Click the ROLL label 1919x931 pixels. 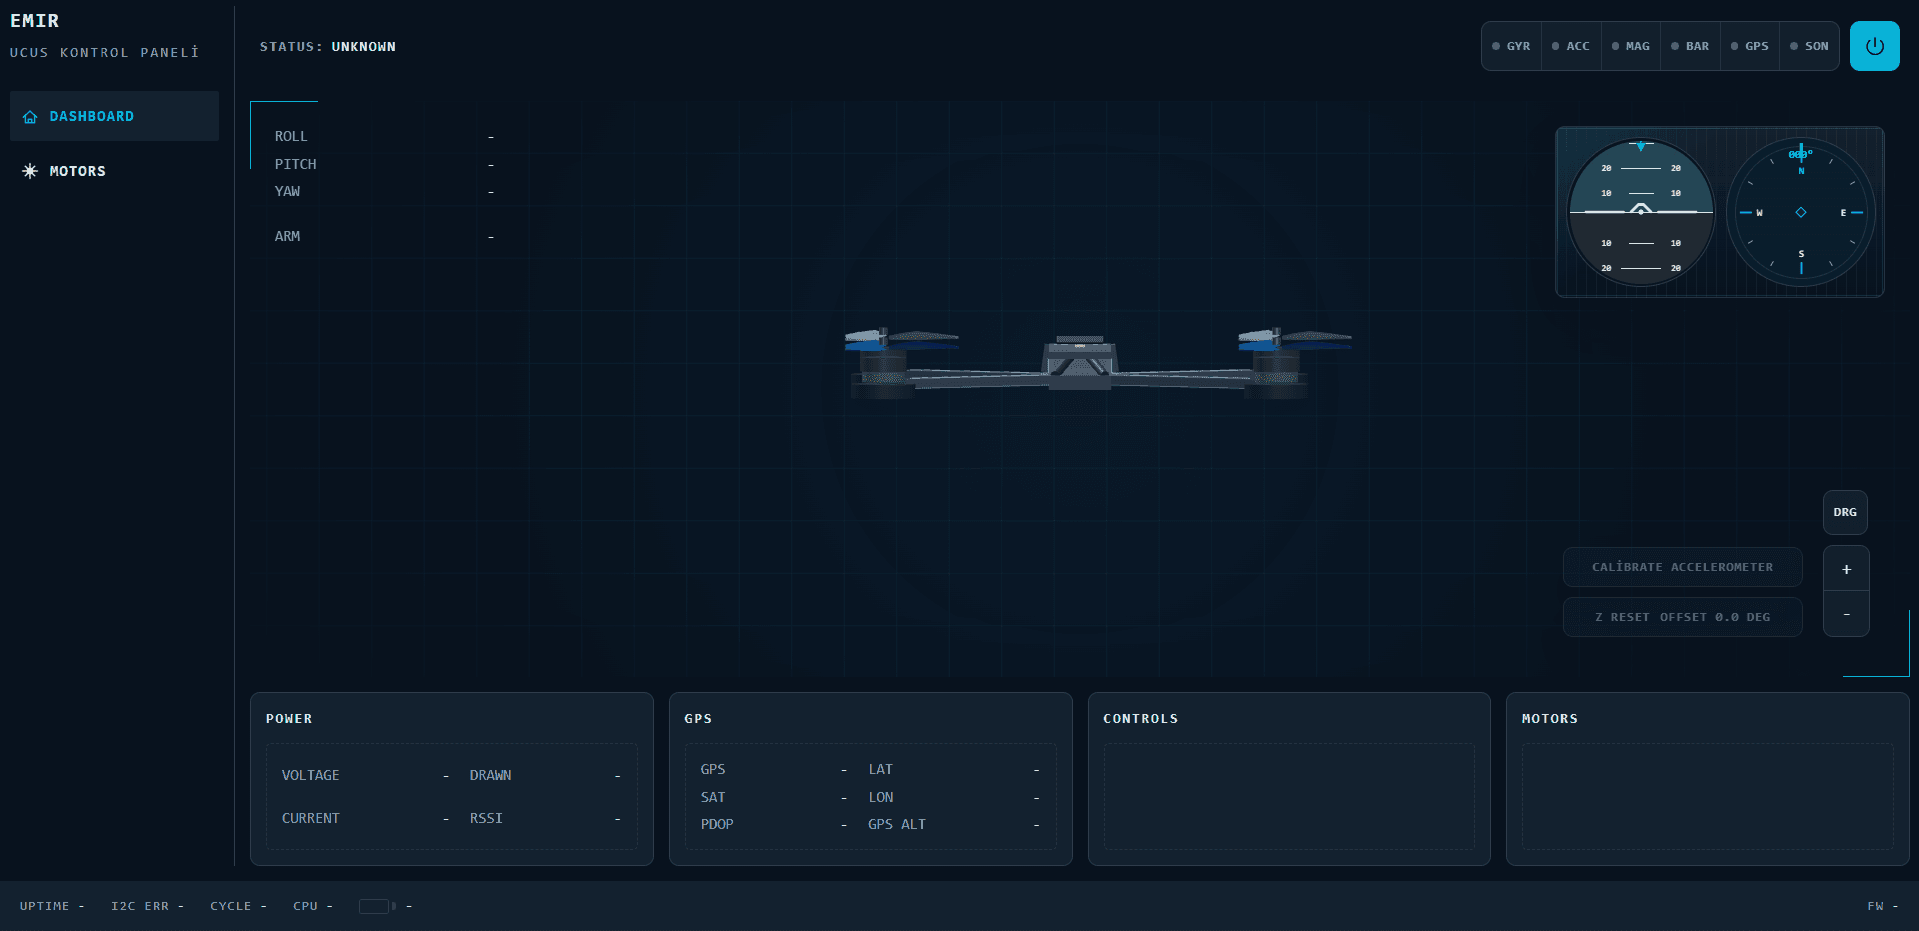click(291, 136)
